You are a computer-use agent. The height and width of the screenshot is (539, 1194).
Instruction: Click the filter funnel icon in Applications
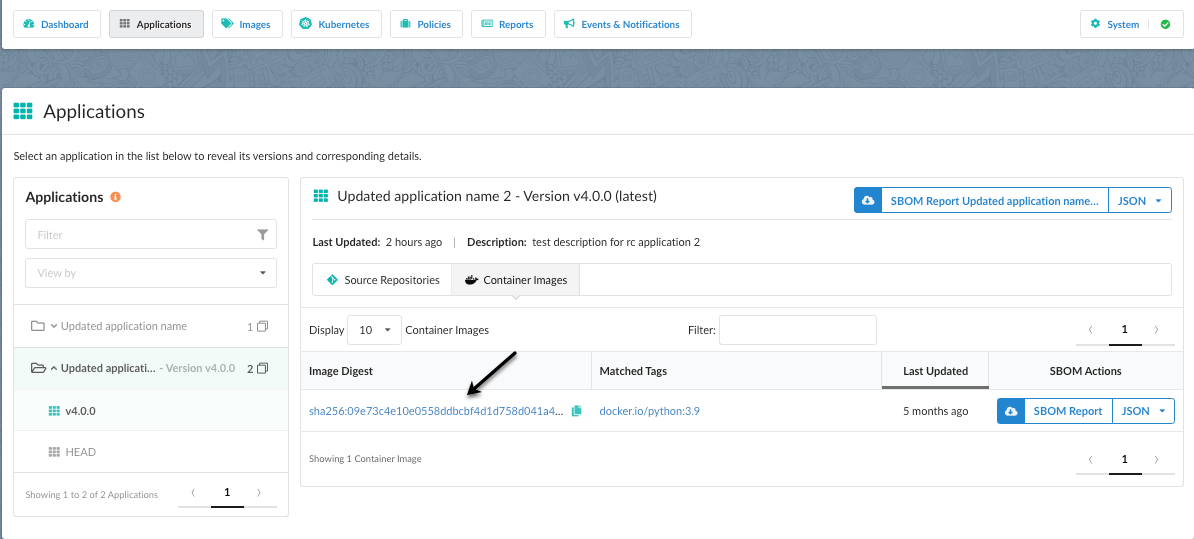tap(262, 235)
